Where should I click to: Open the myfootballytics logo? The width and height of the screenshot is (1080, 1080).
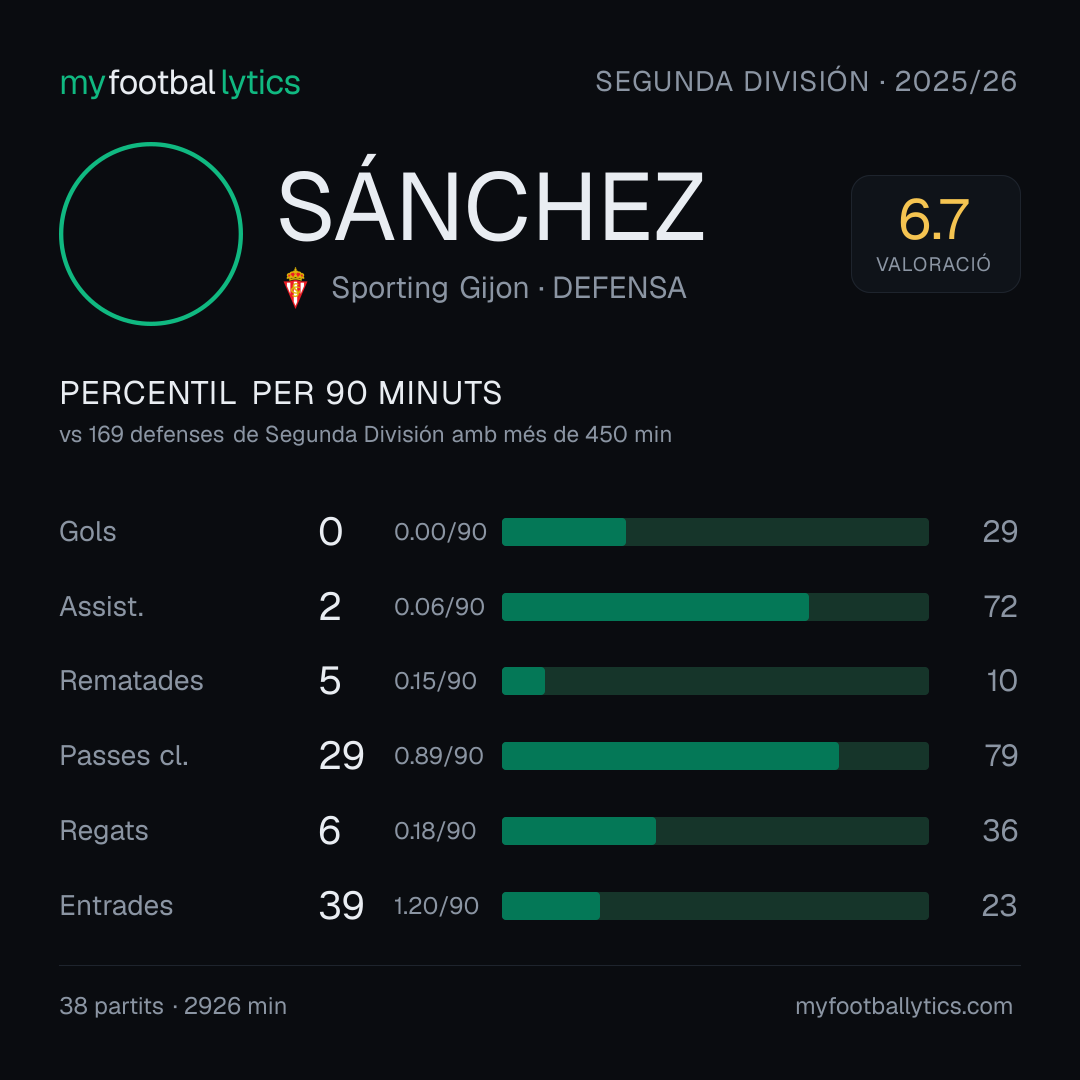[x=180, y=83]
